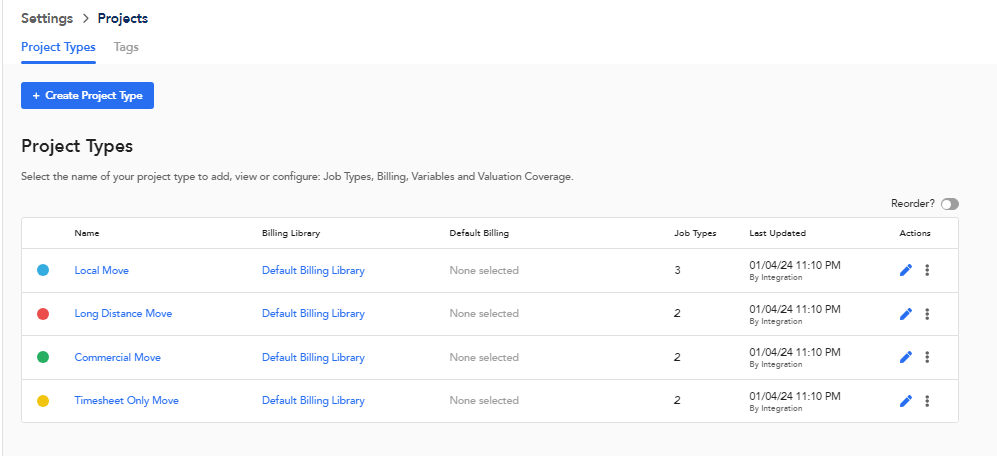Click None selected in the Timesheet Only Move row
Image resolution: width=997 pixels, height=456 pixels.
click(484, 401)
